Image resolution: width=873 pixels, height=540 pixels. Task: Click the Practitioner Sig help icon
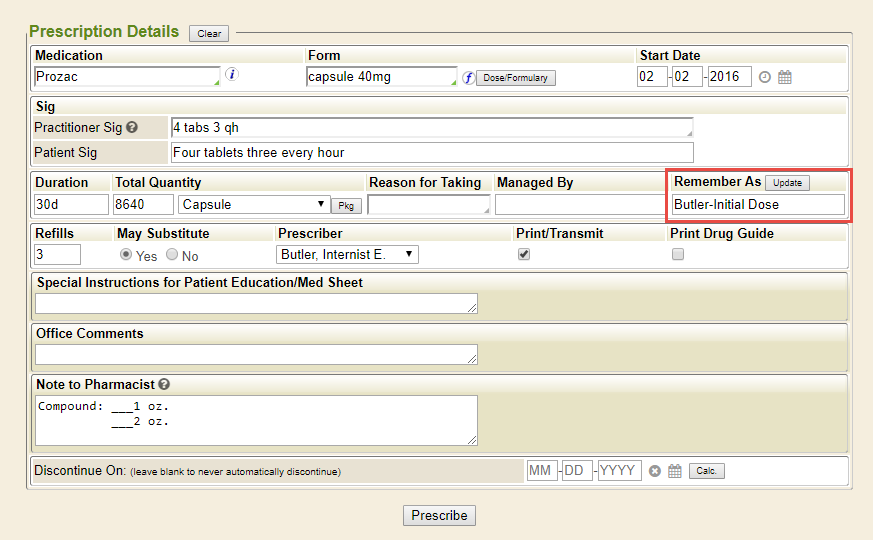pos(131,128)
